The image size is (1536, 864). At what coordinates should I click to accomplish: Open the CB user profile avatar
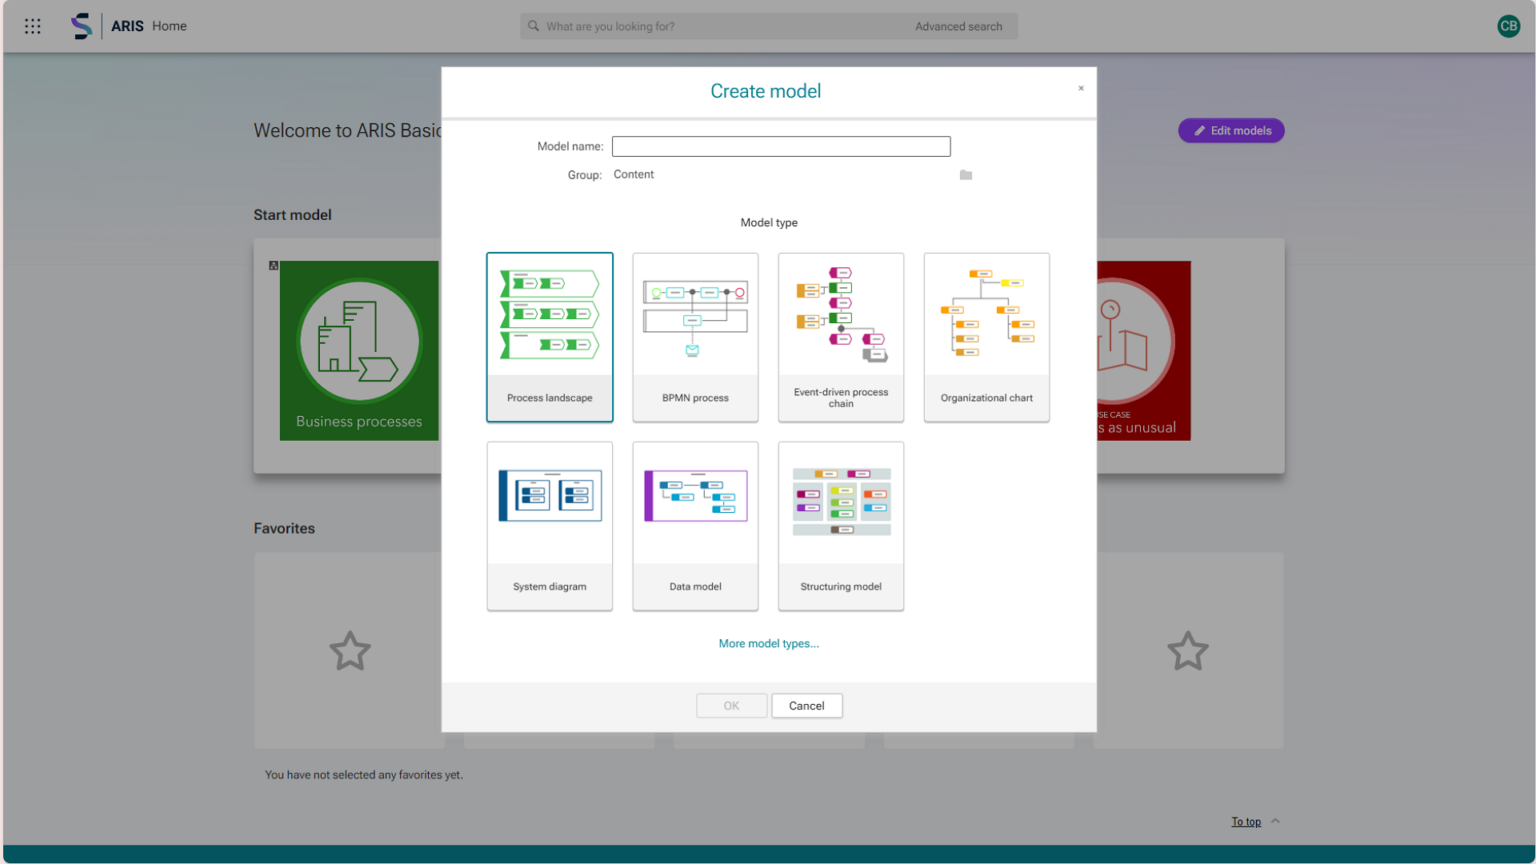point(1508,25)
